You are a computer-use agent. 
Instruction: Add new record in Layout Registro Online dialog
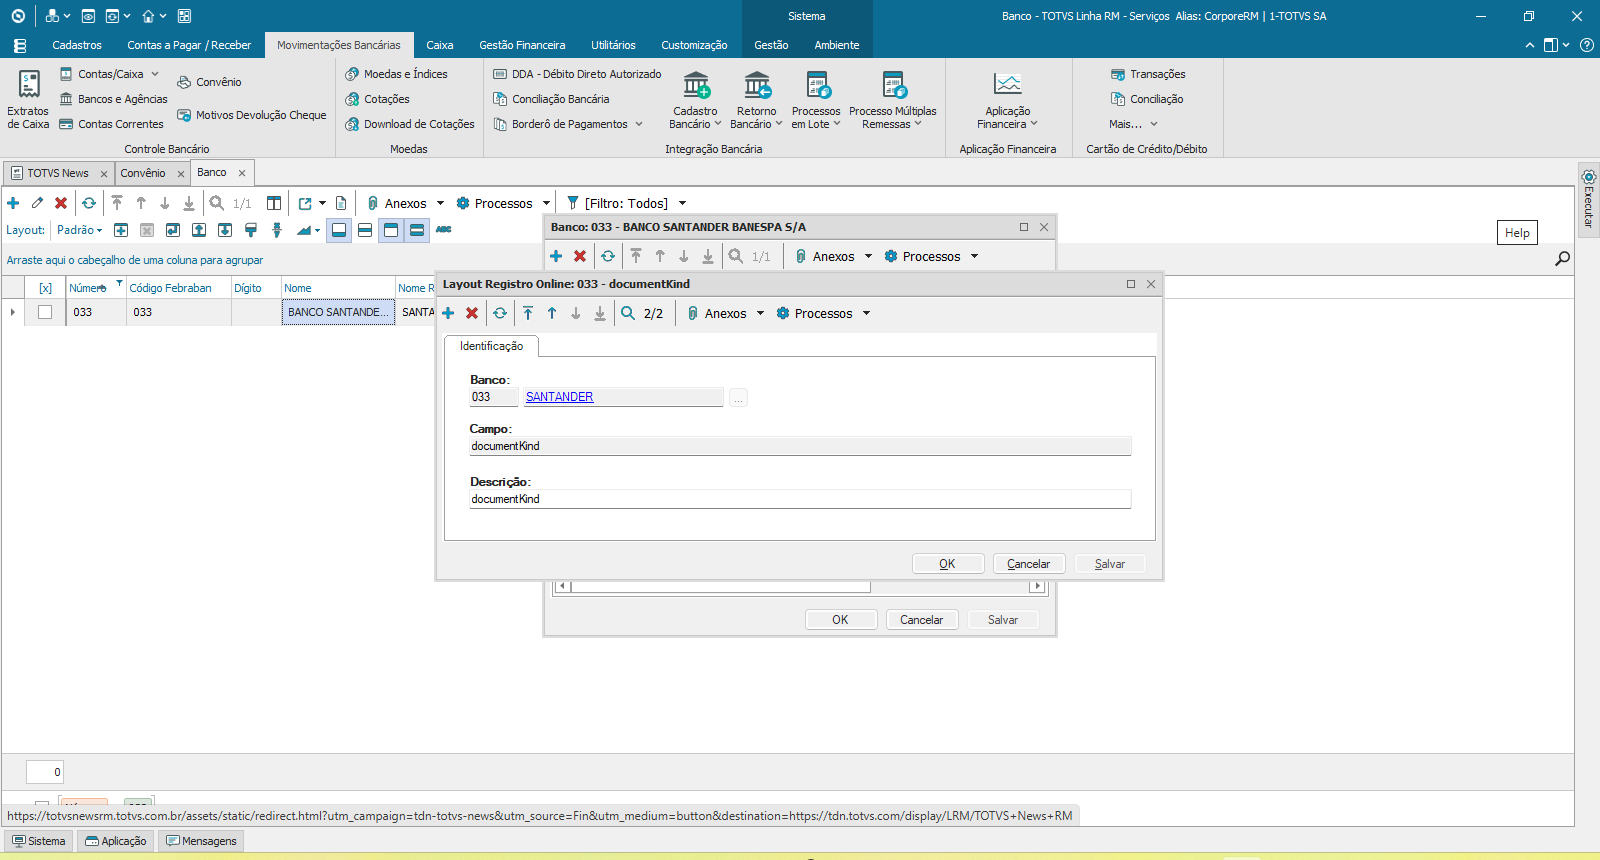(x=448, y=313)
